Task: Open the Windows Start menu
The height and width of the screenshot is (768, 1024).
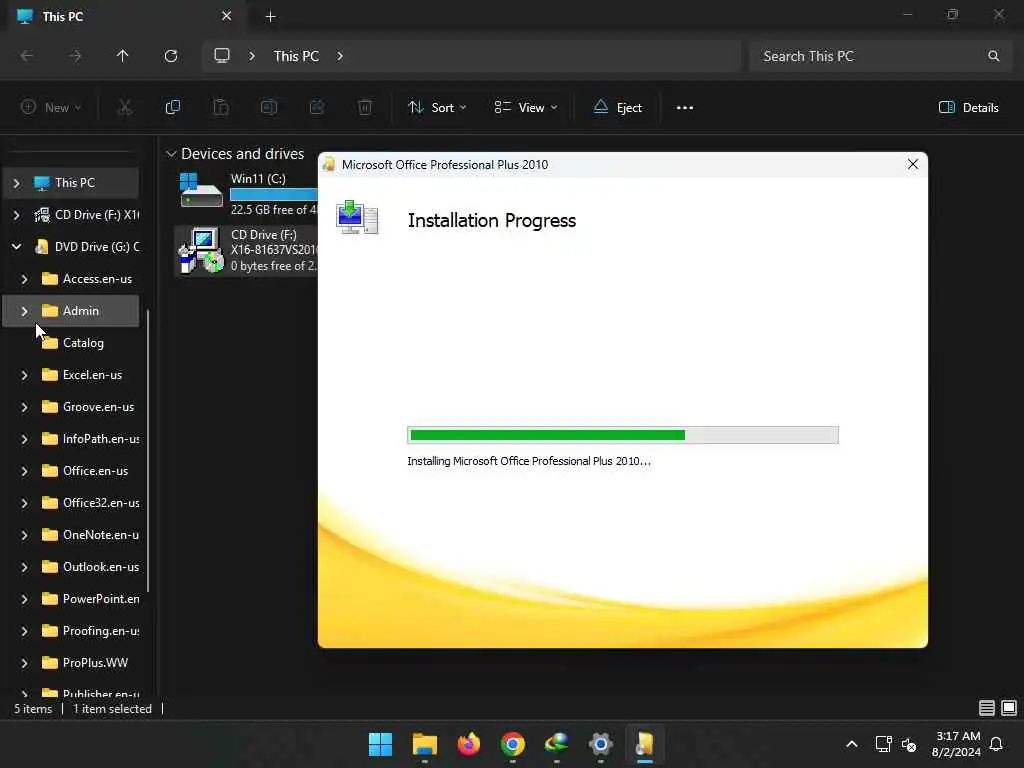Action: (x=380, y=744)
